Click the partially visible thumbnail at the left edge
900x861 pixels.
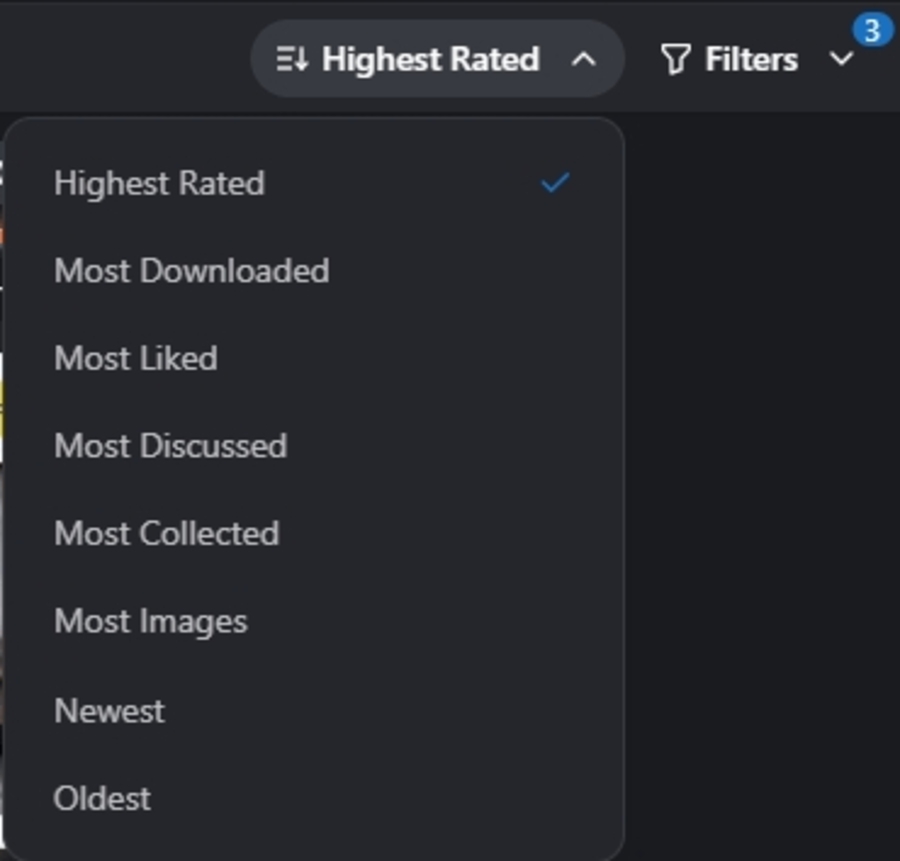point(2,488)
